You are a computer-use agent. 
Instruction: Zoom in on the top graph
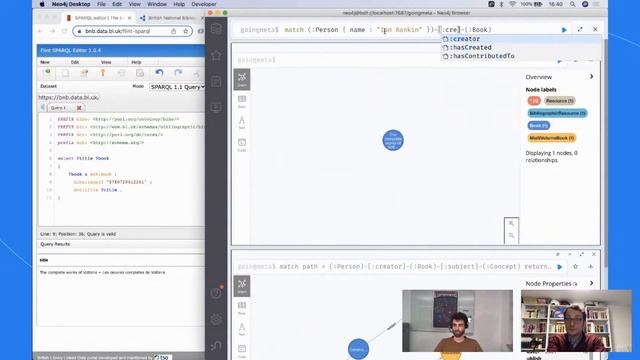coord(511,224)
